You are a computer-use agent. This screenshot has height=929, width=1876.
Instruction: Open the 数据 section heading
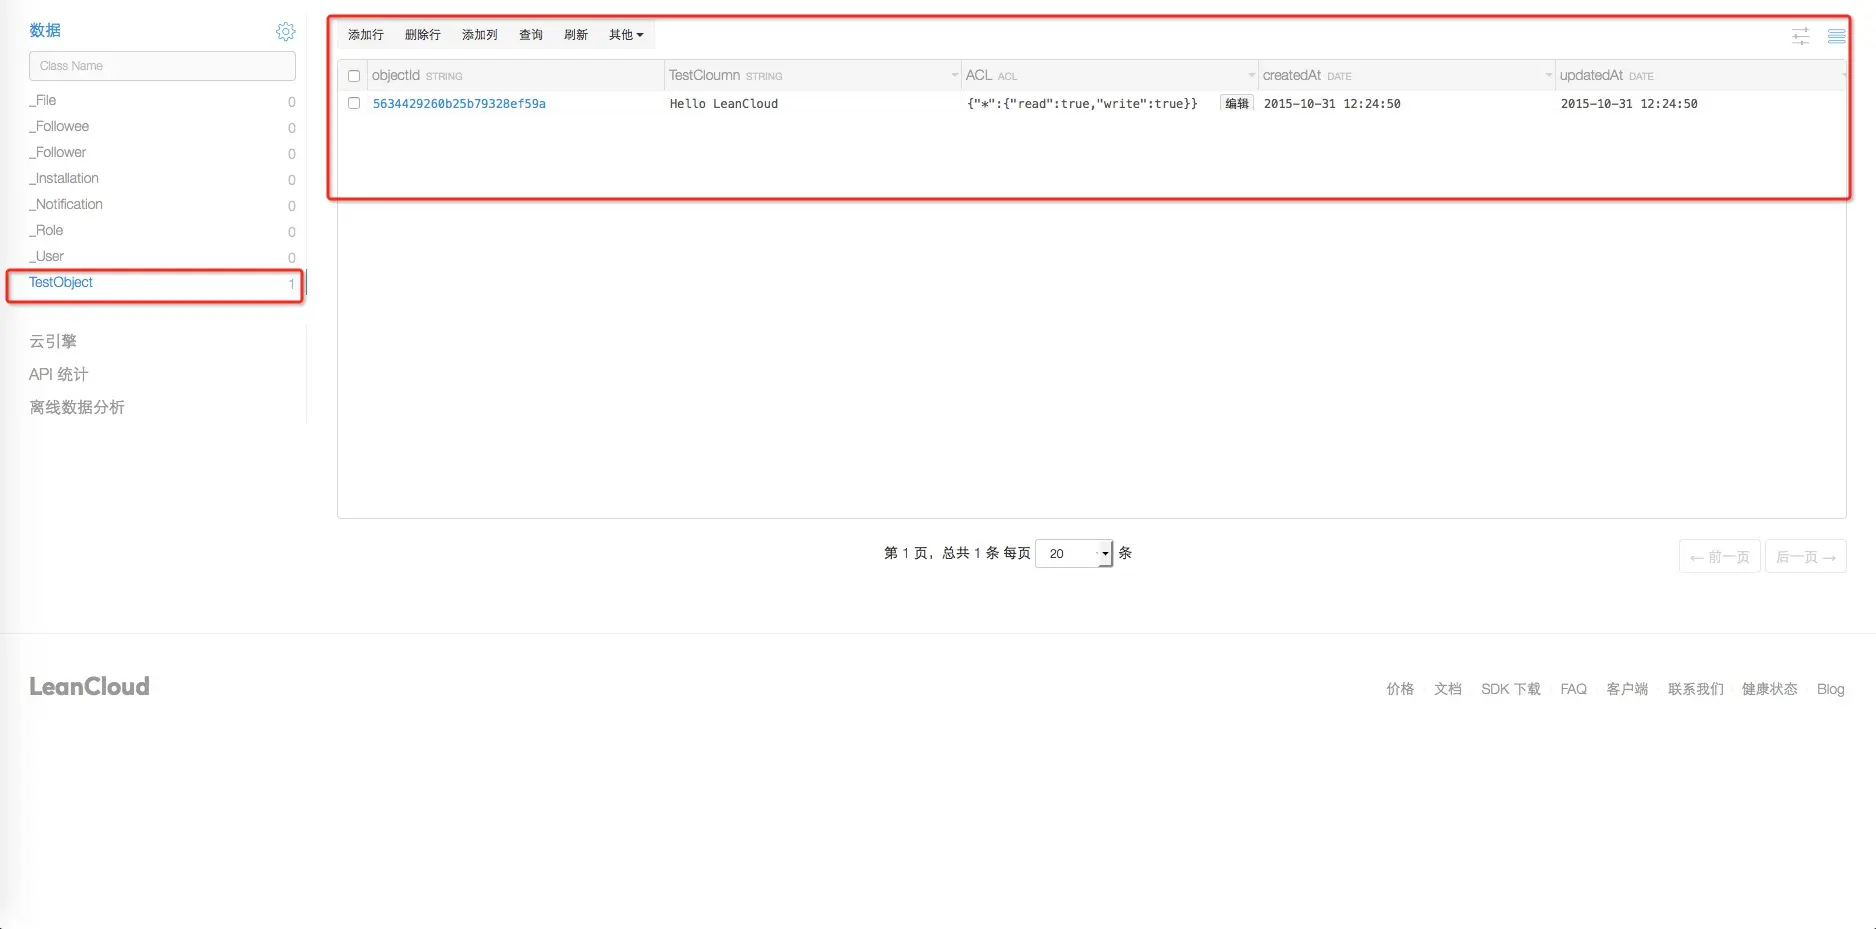45,31
